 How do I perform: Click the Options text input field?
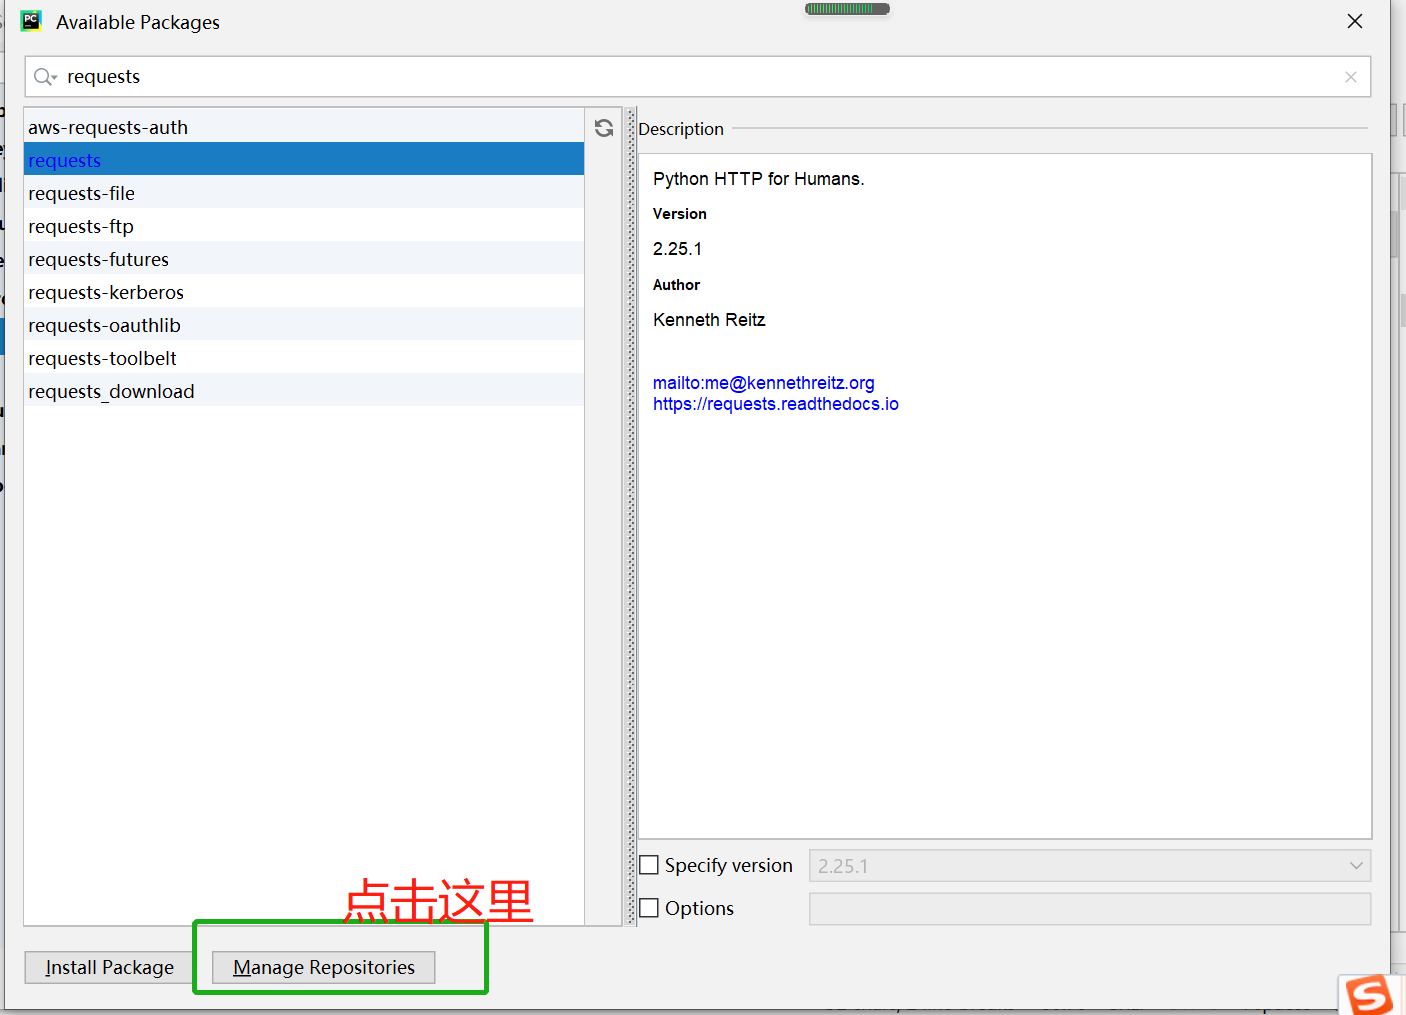point(1090,909)
